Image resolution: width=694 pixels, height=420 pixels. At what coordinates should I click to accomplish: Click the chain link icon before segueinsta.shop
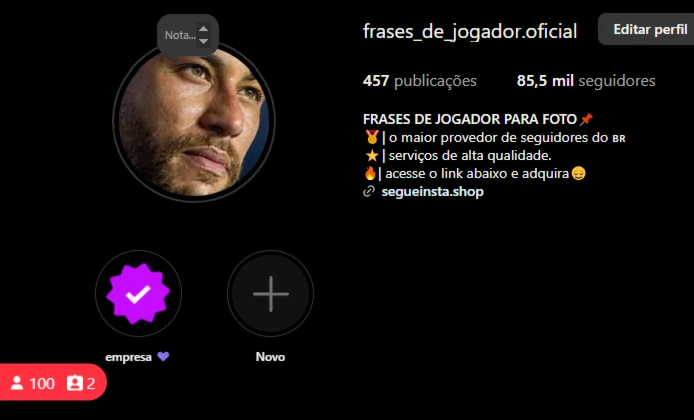pos(369,192)
